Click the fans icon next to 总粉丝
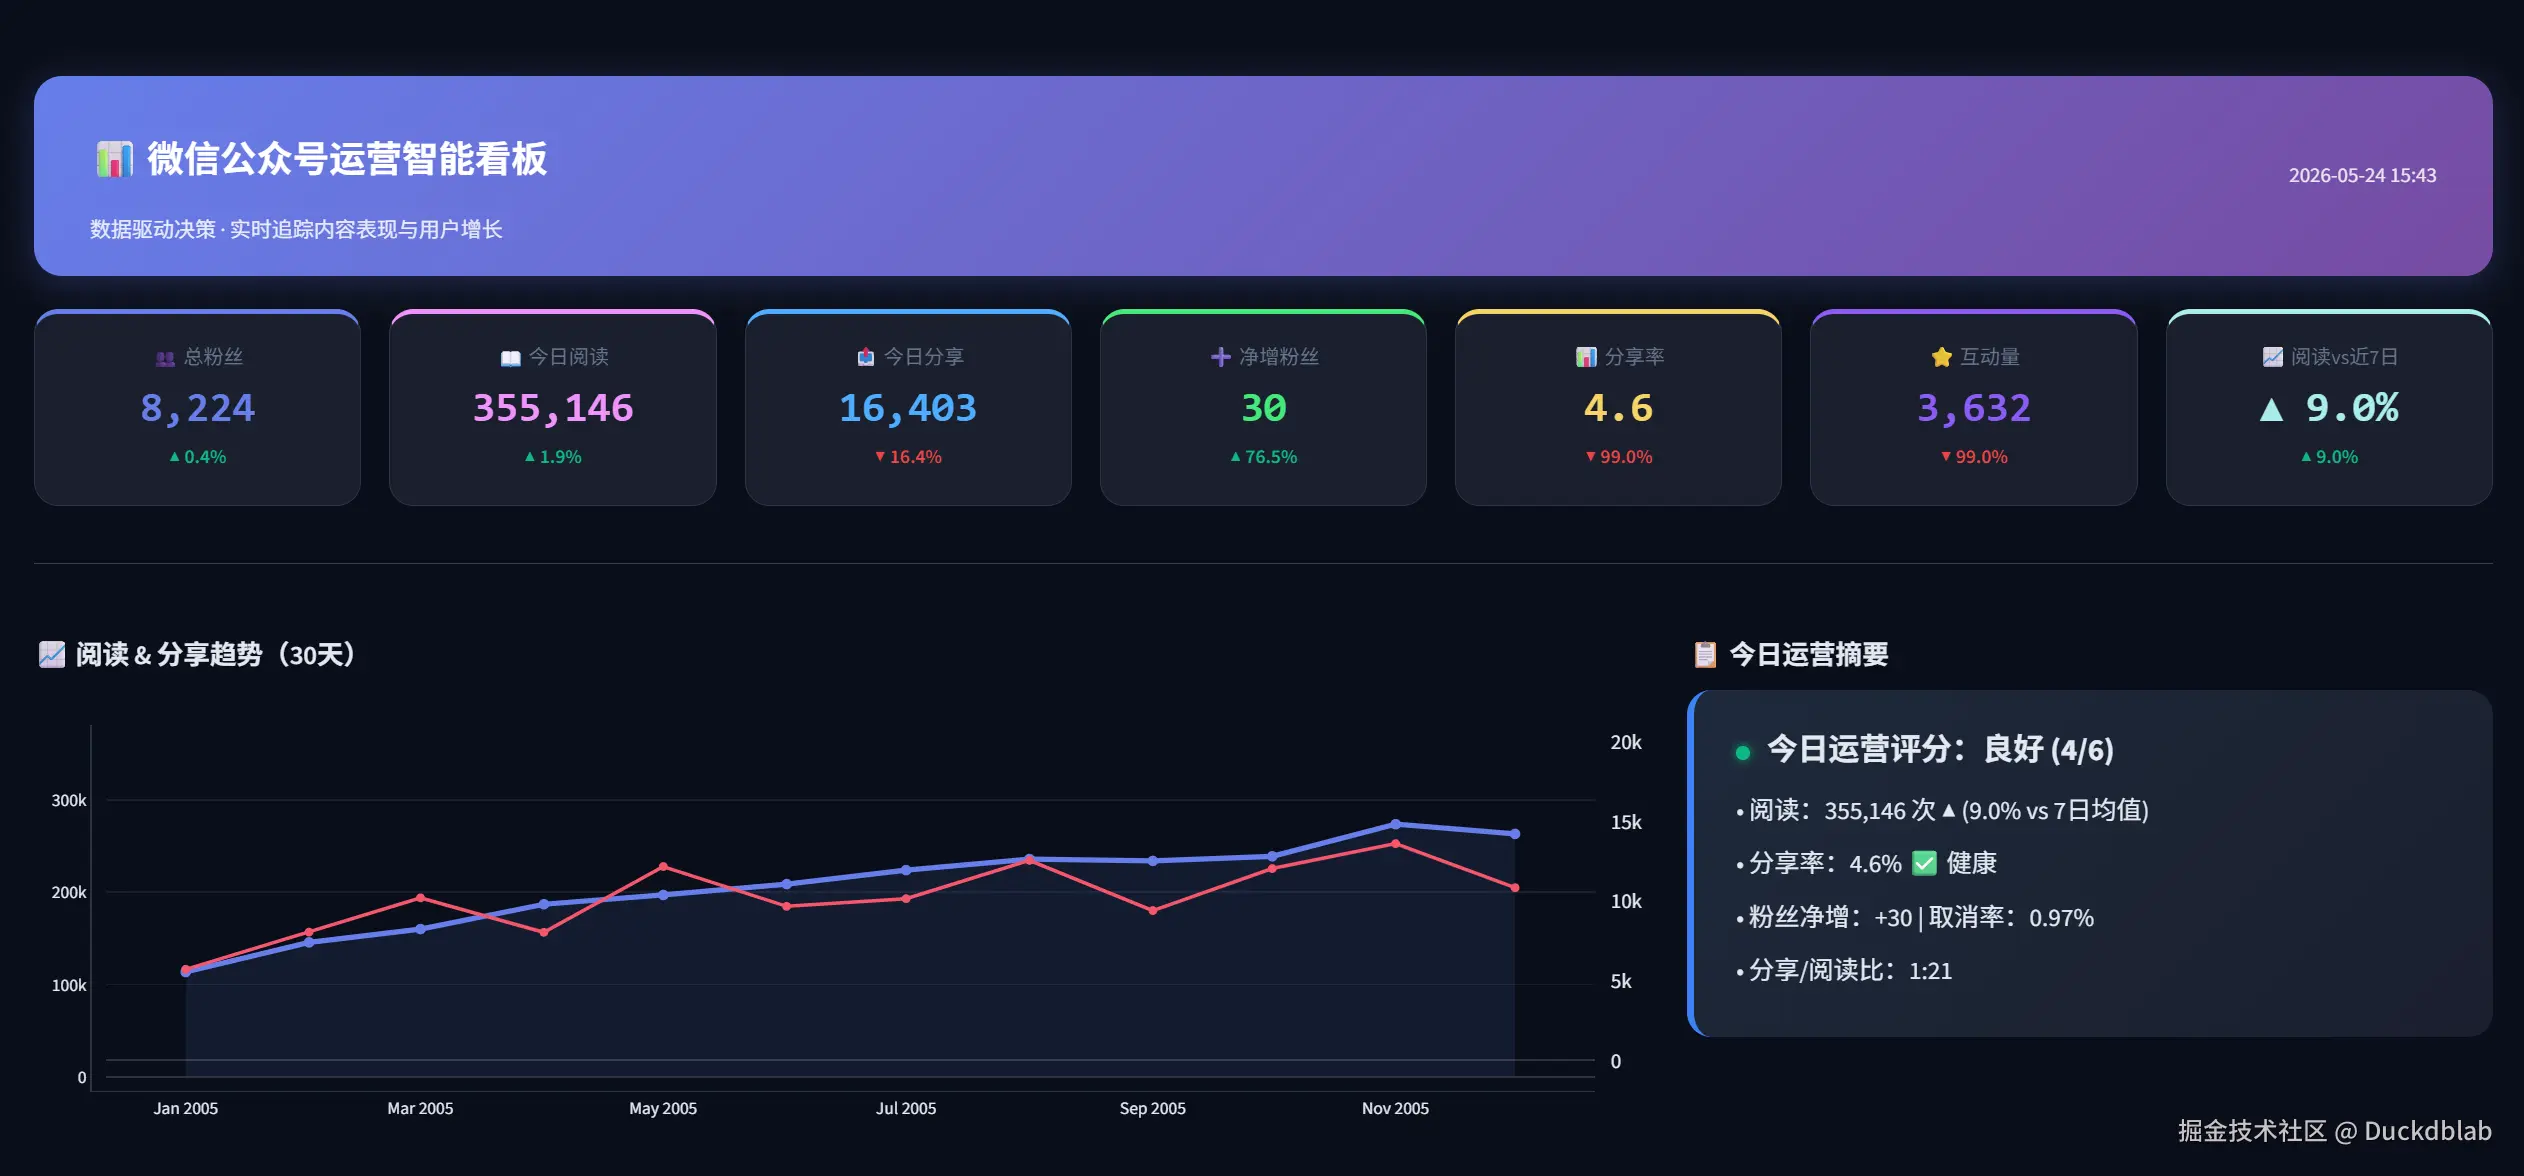Viewport: 2524px width, 1176px height. pyautogui.click(x=165, y=358)
